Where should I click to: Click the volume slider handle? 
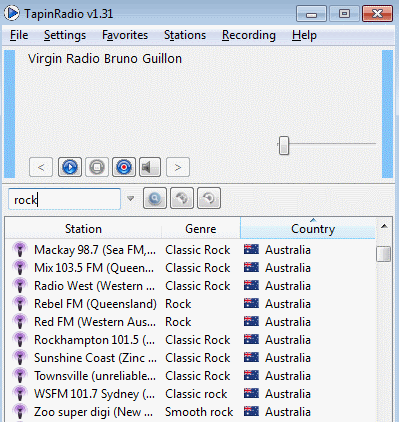[284, 145]
